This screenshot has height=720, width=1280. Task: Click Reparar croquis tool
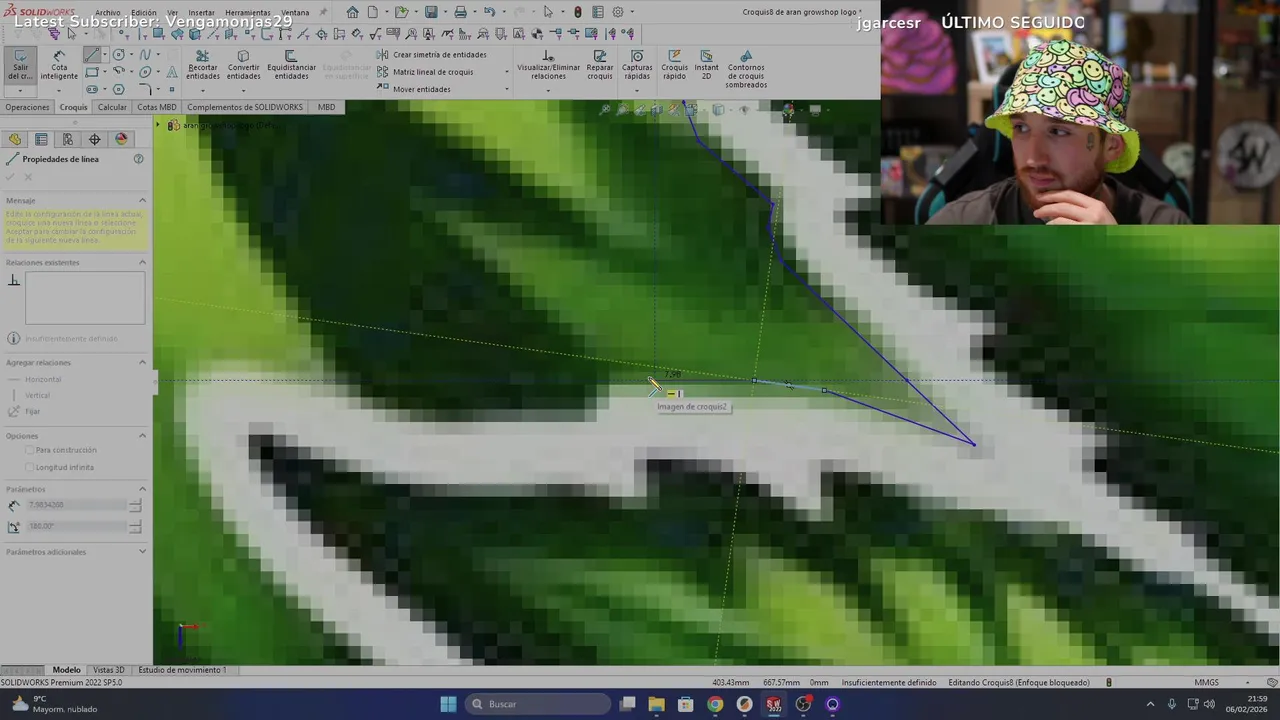pyautogui.click(x=600, y=66)
